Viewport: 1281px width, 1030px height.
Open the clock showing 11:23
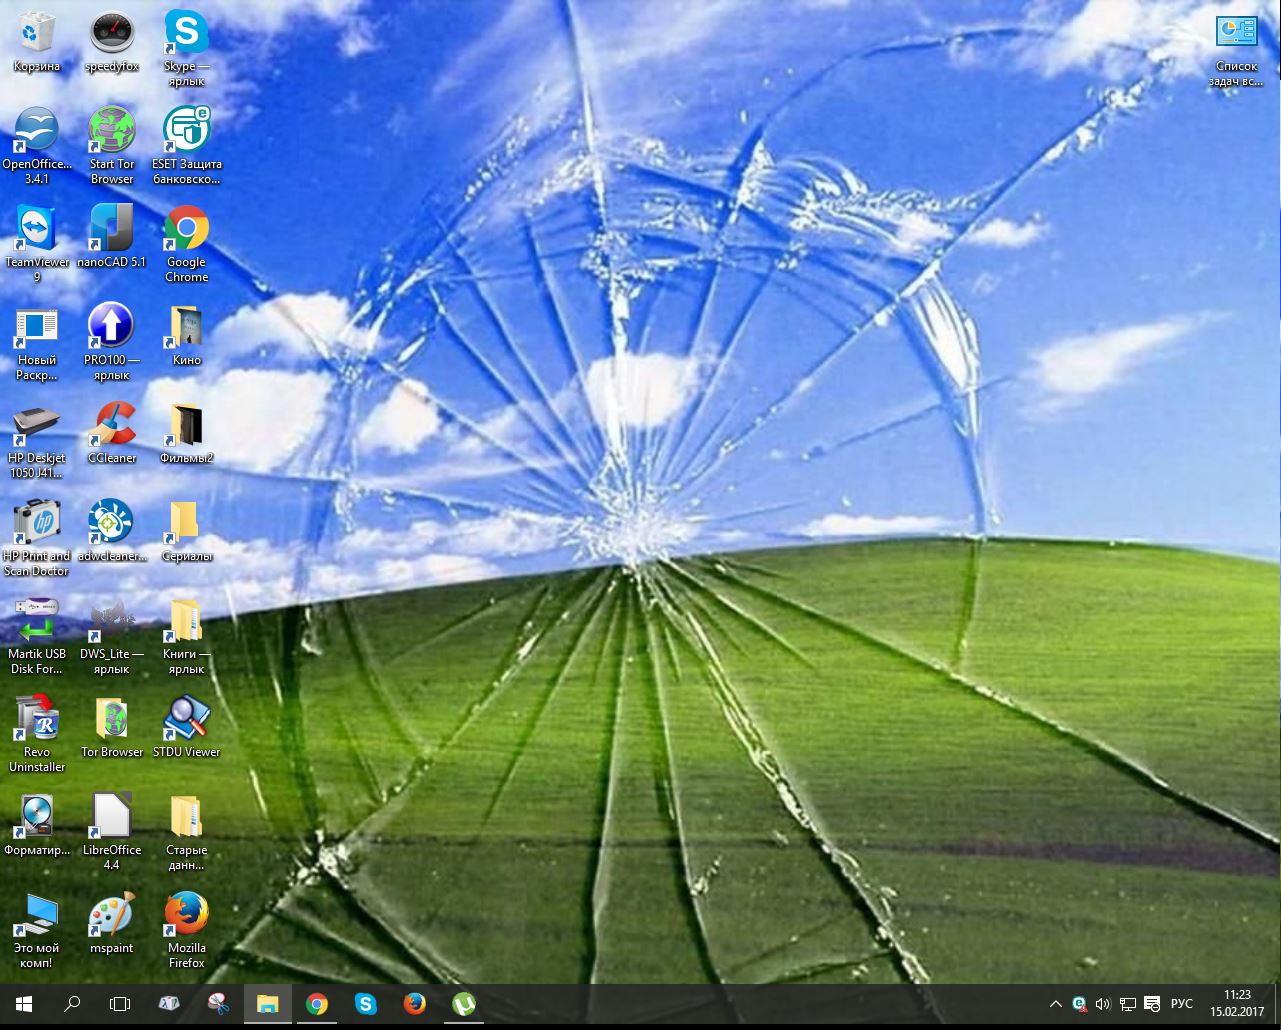point(1237,1004)
